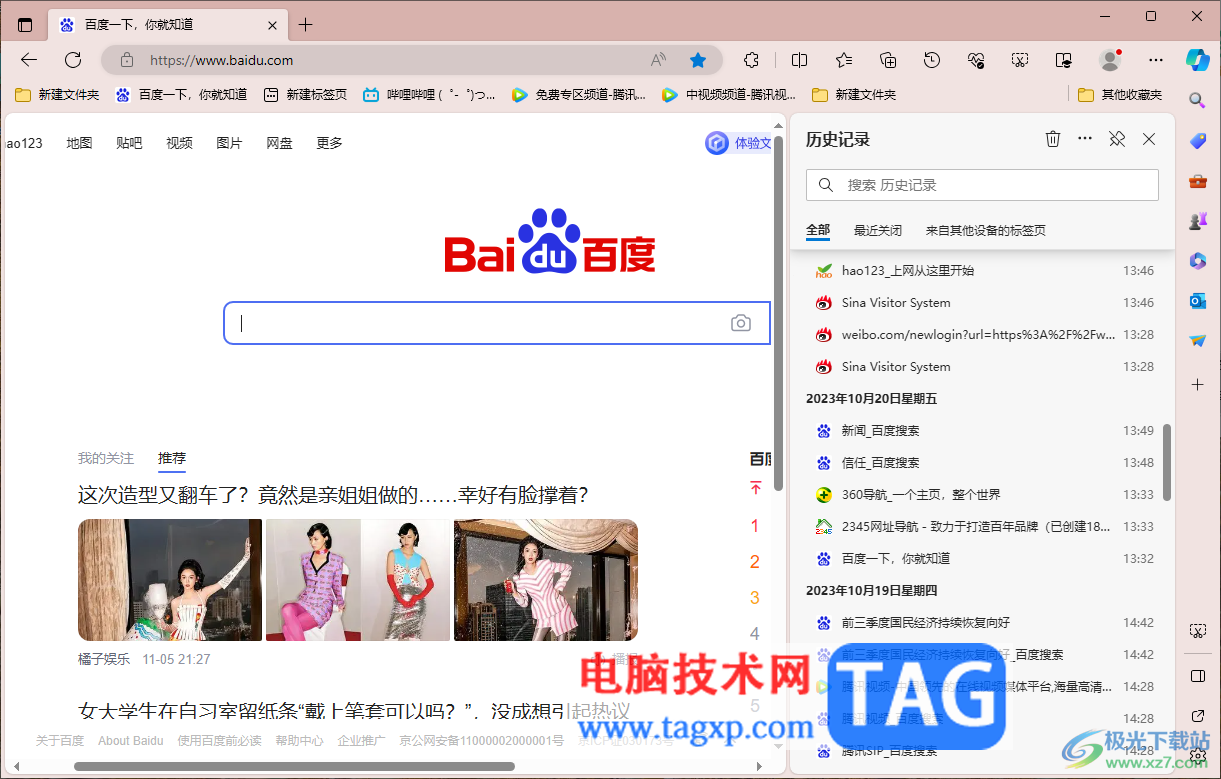Viewport: 1221px width, 779px height.
Task: Open sidebar search magnifier icon
Action: tap(1197, 101)
